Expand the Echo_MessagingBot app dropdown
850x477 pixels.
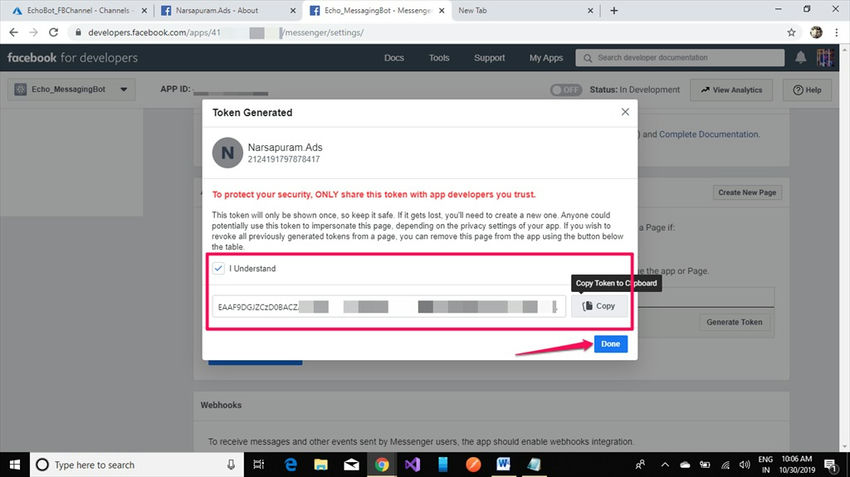click(72, 89)
